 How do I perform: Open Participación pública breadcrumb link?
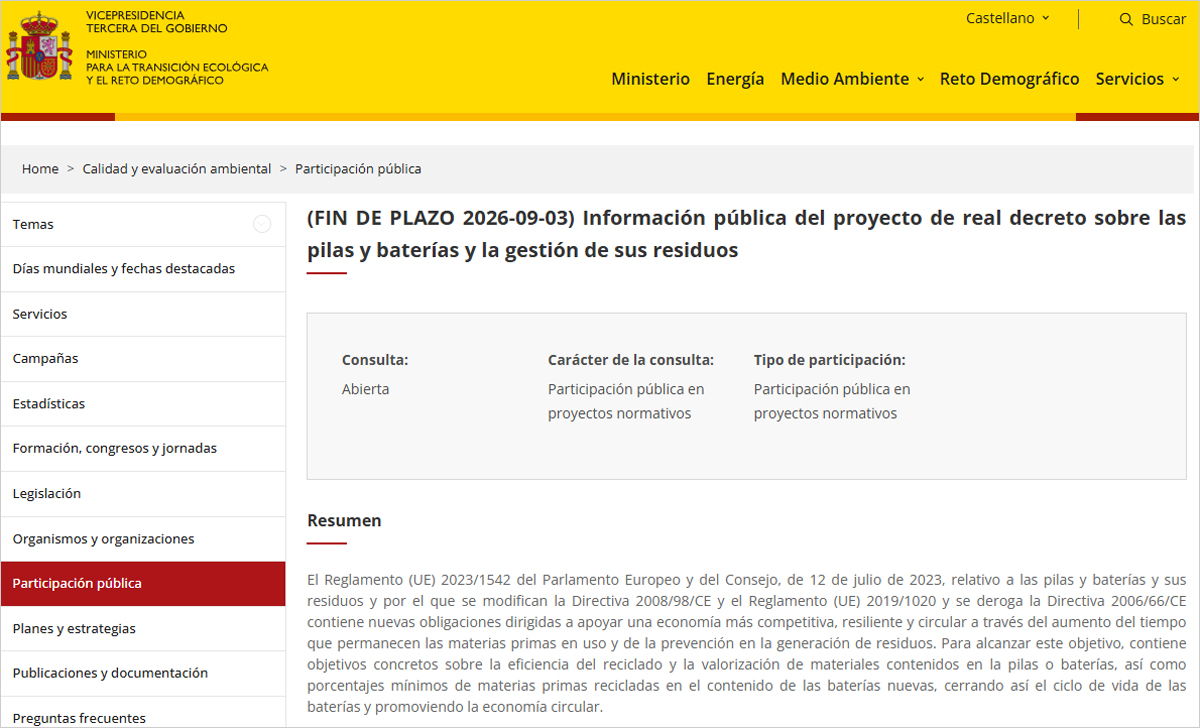point(358,169)
